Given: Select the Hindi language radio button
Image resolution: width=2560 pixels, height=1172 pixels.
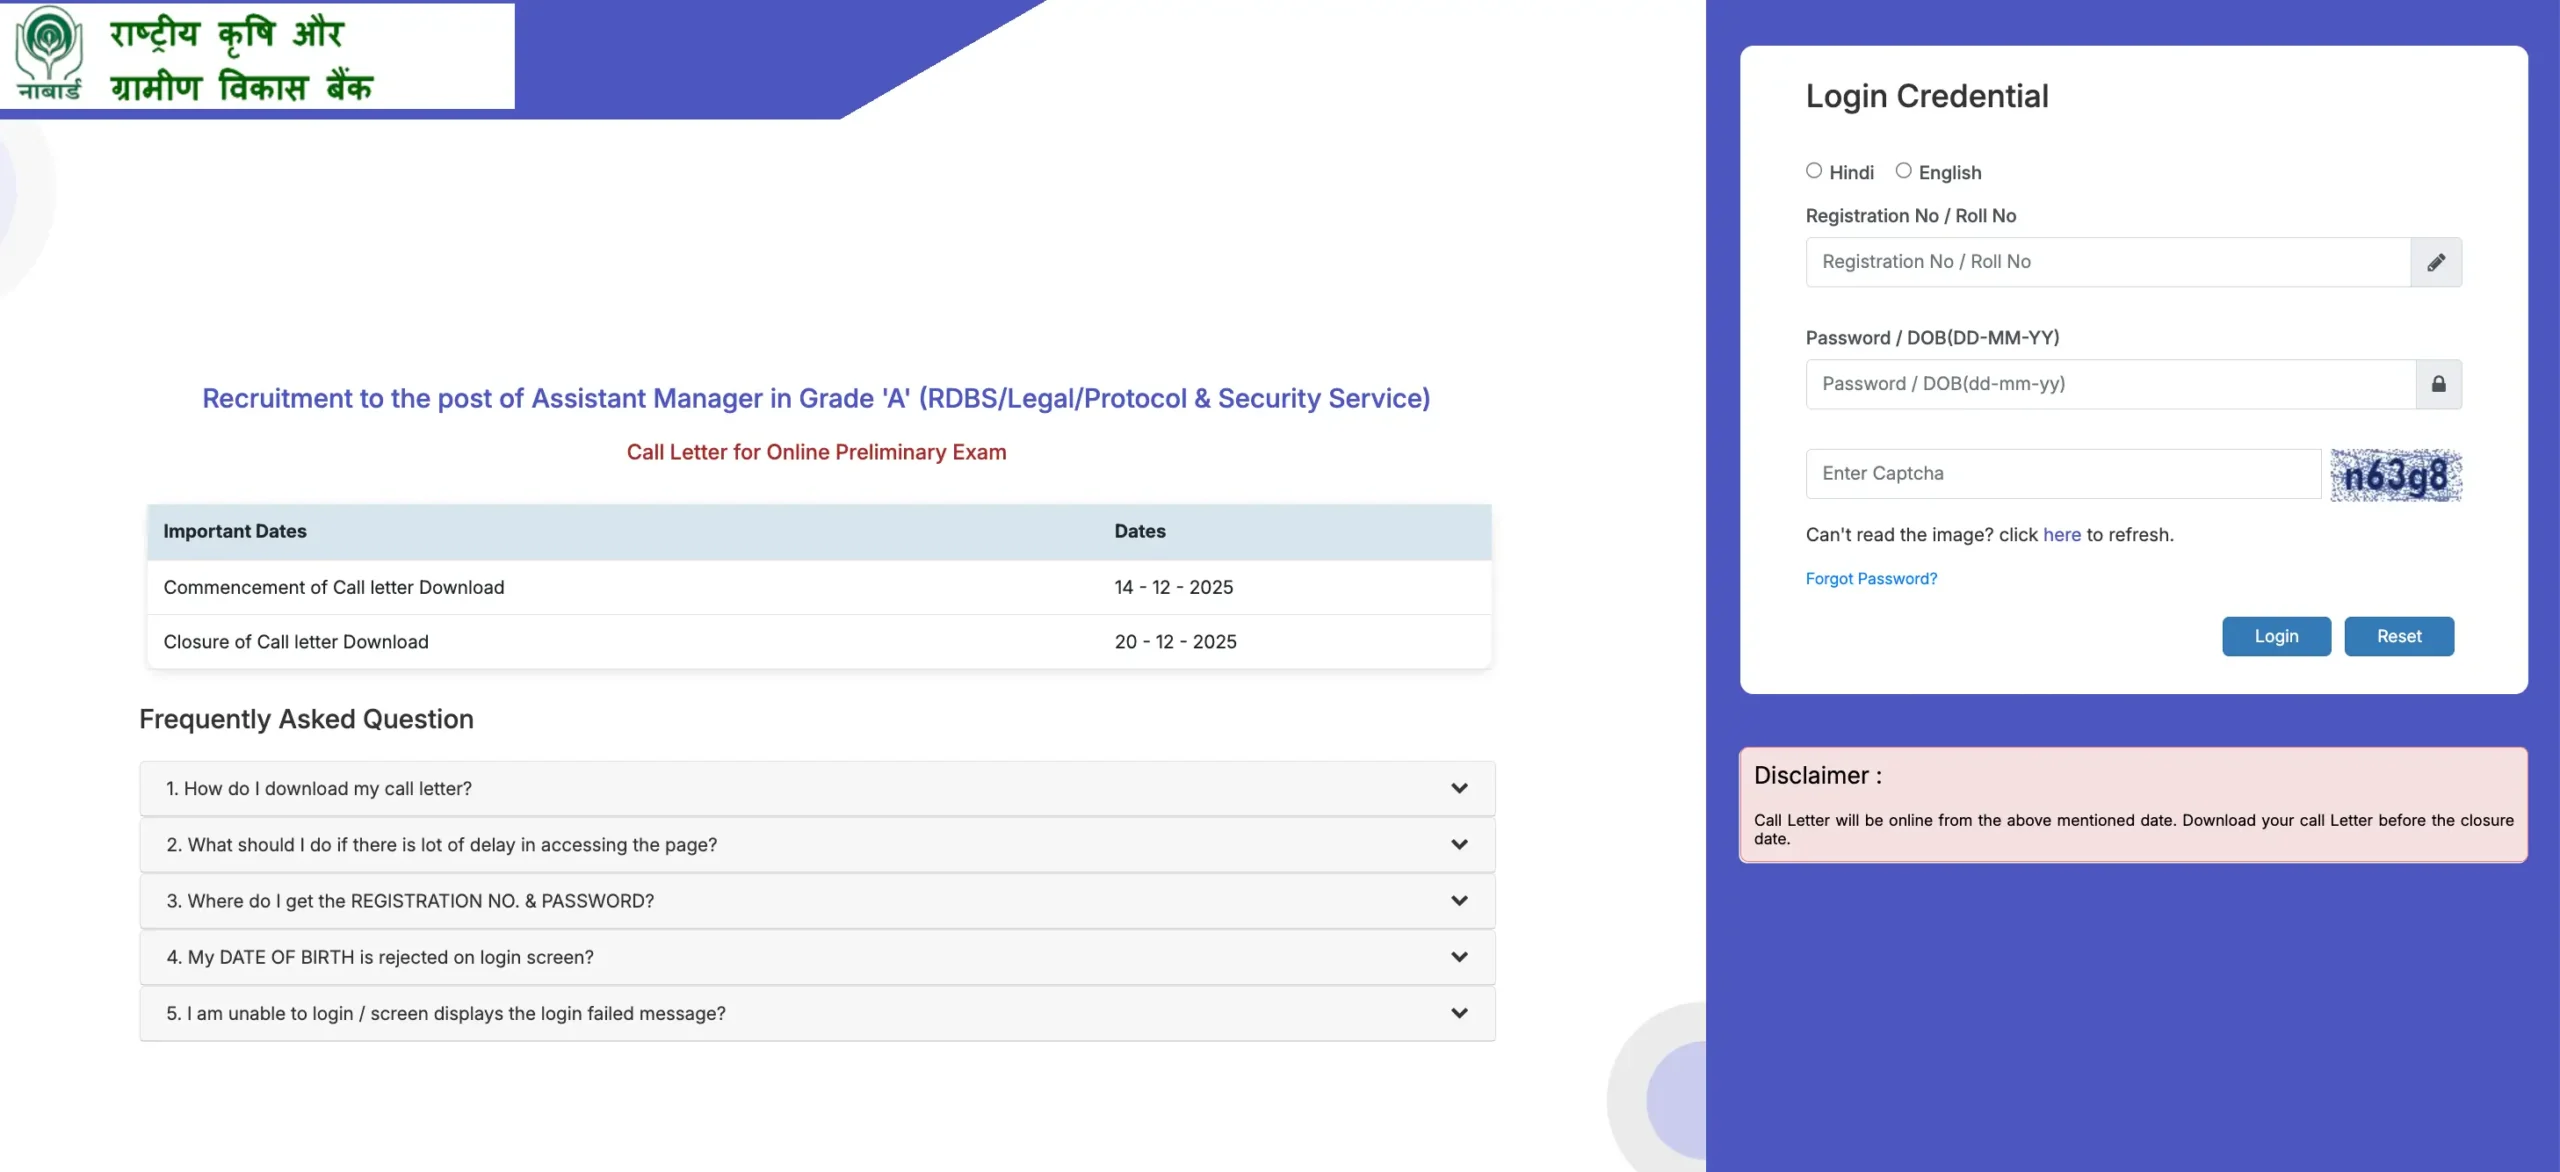Looking at the screenshot, I should [x=1814, y=171].
